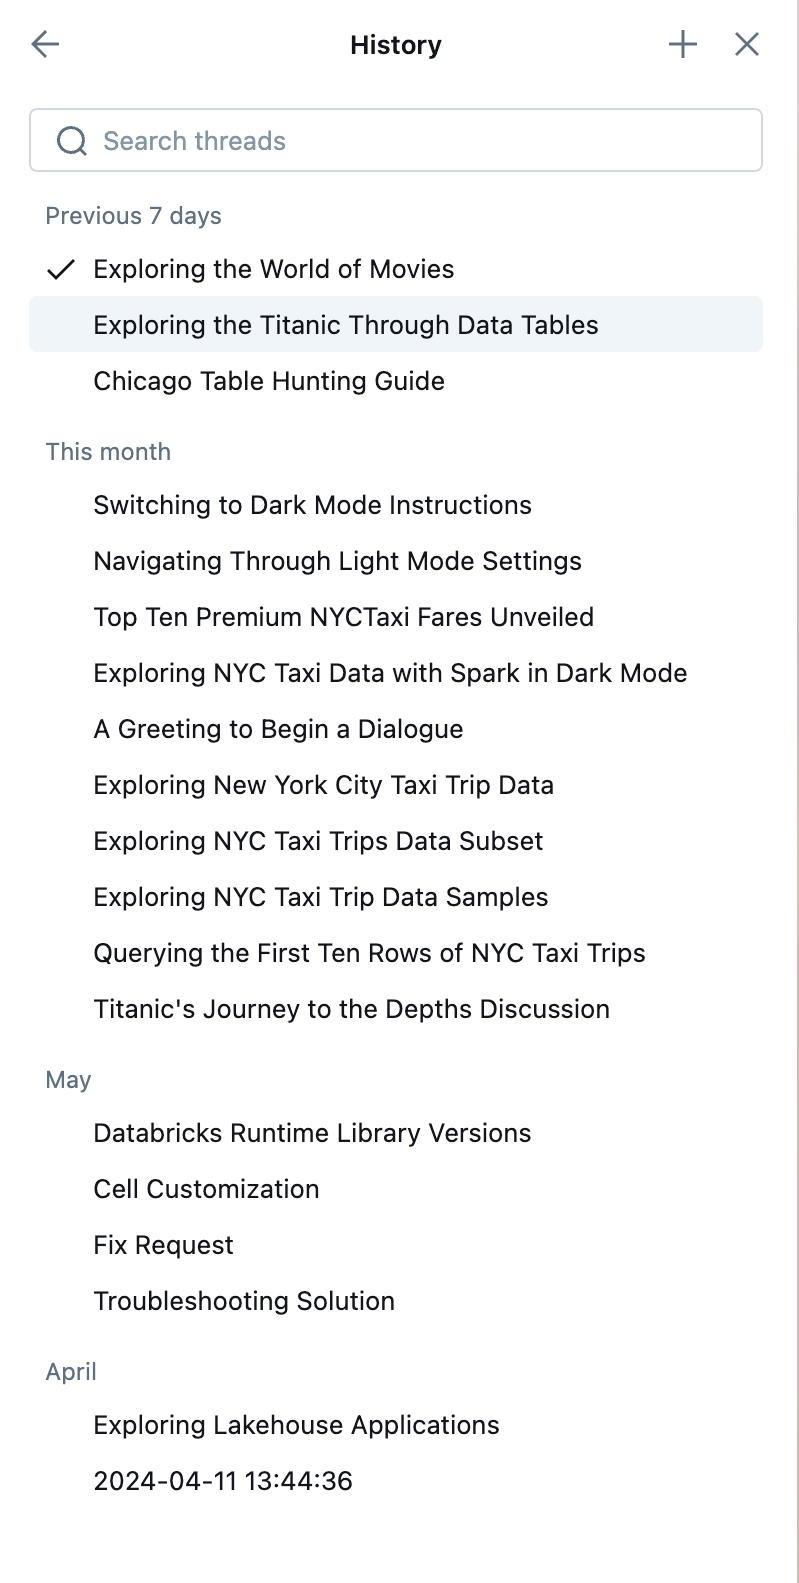799x1583 pixels.
Task: Select Exploring the World of Movies thread
Action: 273,269
